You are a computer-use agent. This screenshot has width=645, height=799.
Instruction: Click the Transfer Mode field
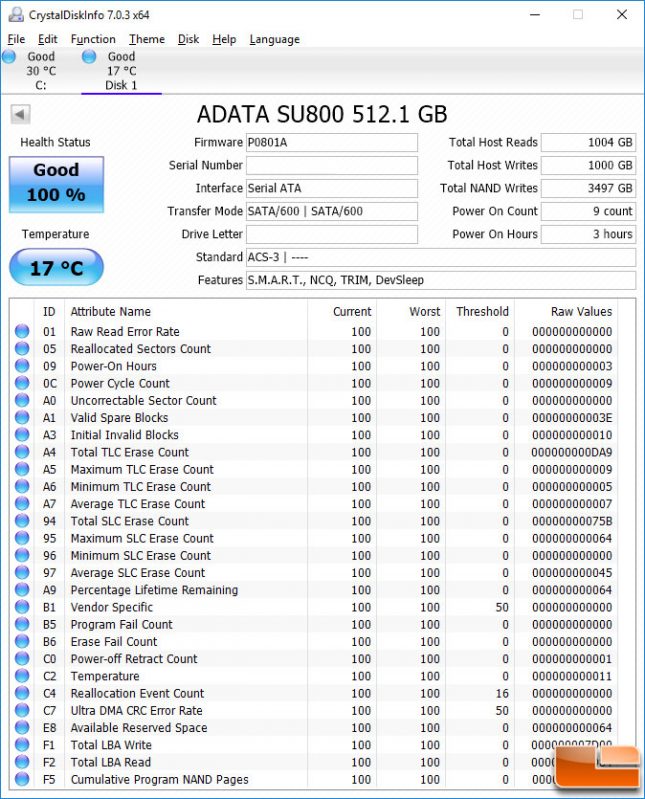click(x=332, y=211)
